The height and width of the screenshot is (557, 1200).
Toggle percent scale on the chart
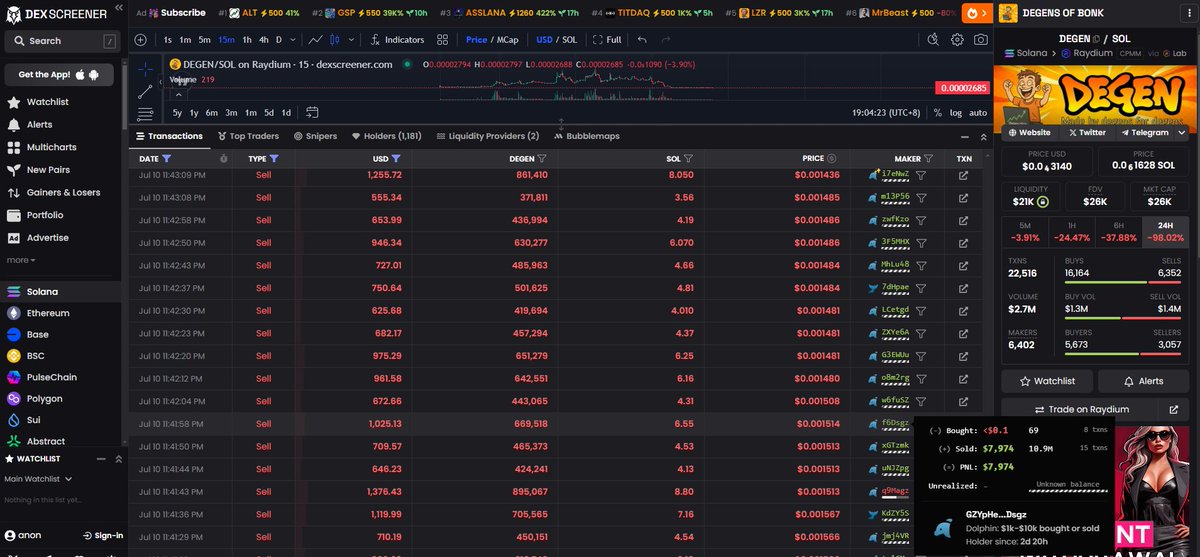(937, 113)
